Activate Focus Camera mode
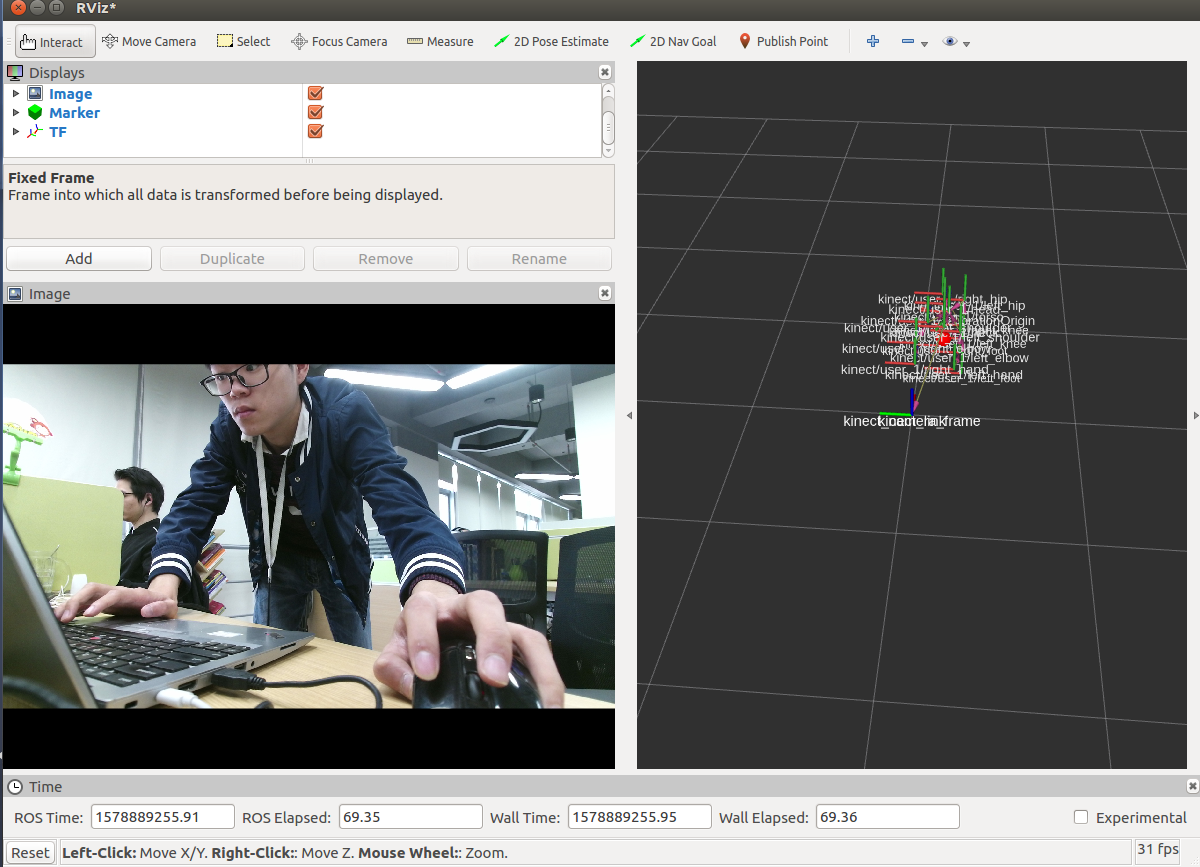 click(339, 41)
